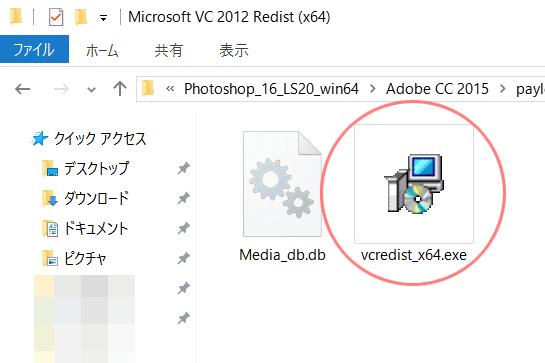Open the recent locations dropdown chevron
Image resolution: width=545 pixels, height=363 pixels.
(x=91, y=90)
